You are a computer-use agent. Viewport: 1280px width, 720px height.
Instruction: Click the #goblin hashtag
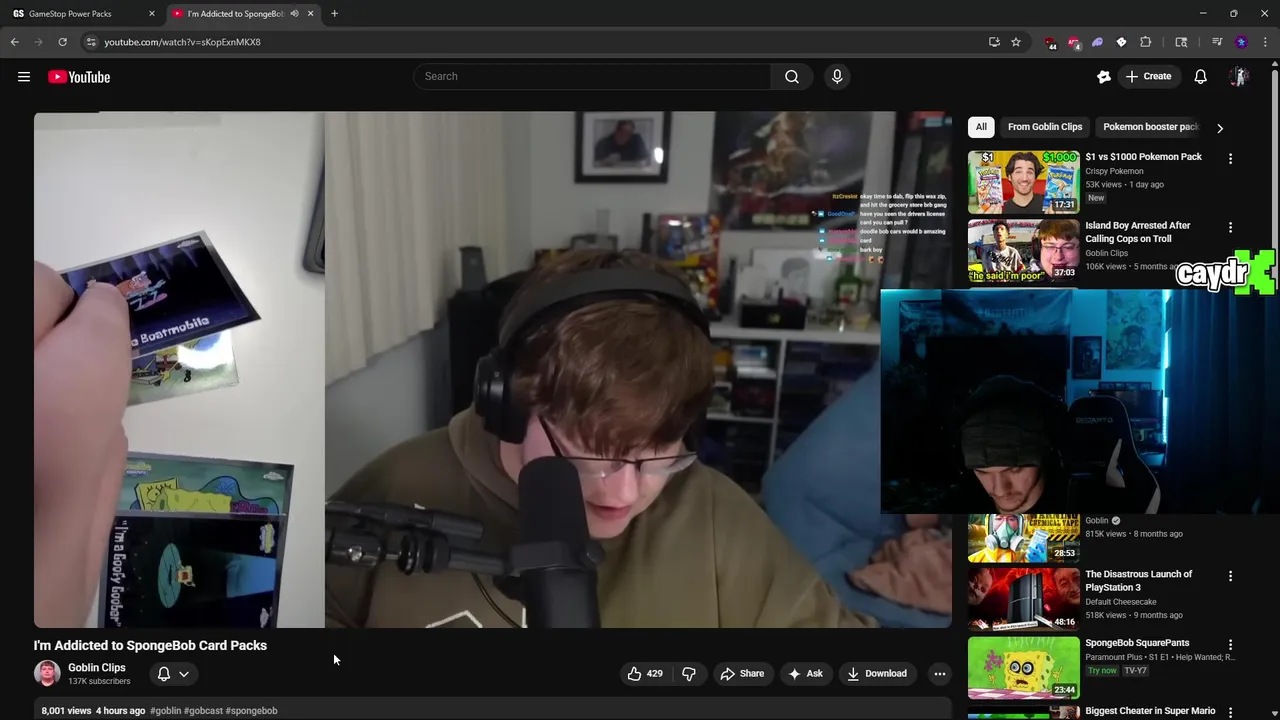(x=166, y=711)
